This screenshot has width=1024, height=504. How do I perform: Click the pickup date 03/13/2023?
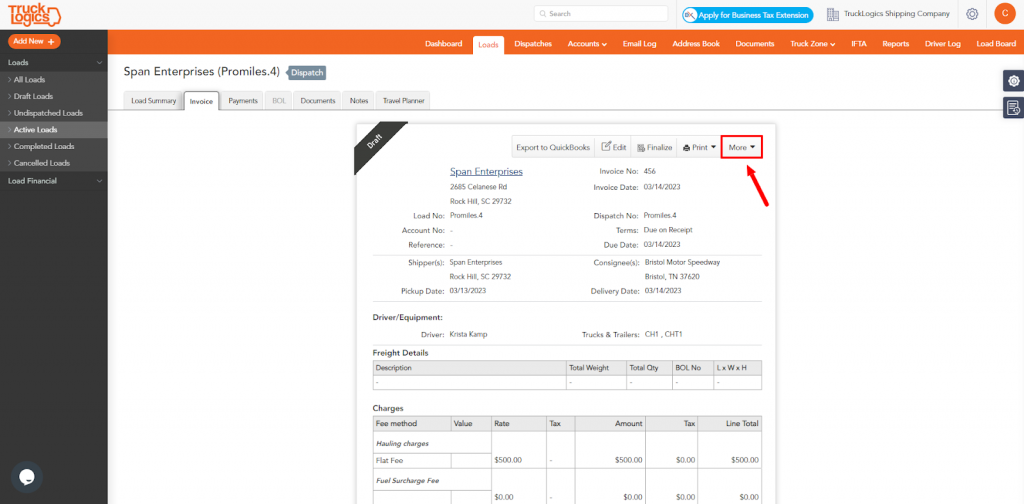[468, 291]
